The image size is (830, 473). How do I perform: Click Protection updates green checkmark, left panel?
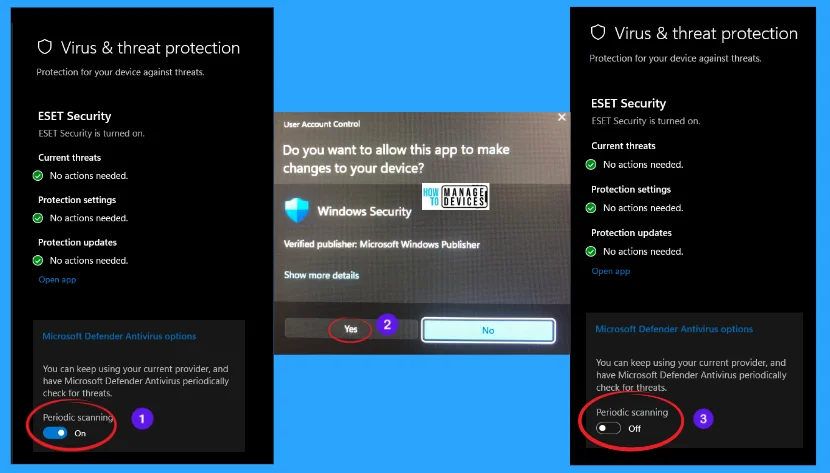pos(38,260)
